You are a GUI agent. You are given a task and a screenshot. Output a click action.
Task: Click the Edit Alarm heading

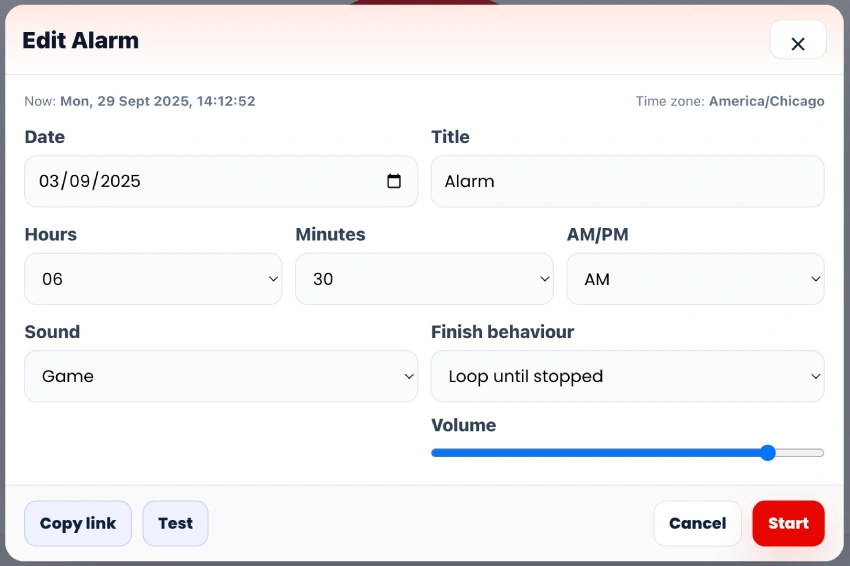point(80,41)
